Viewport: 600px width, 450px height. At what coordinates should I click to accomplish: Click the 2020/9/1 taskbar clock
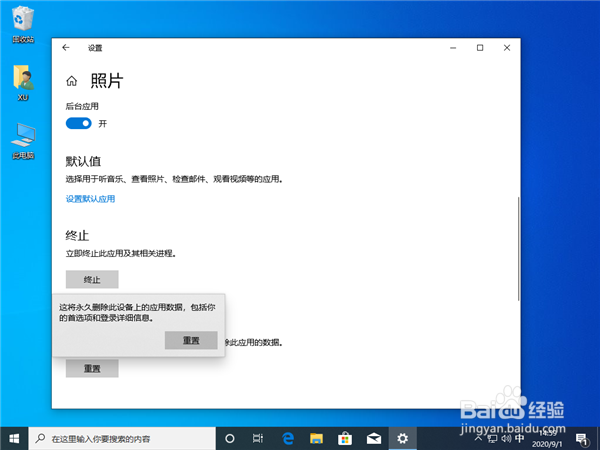(547, 439)
